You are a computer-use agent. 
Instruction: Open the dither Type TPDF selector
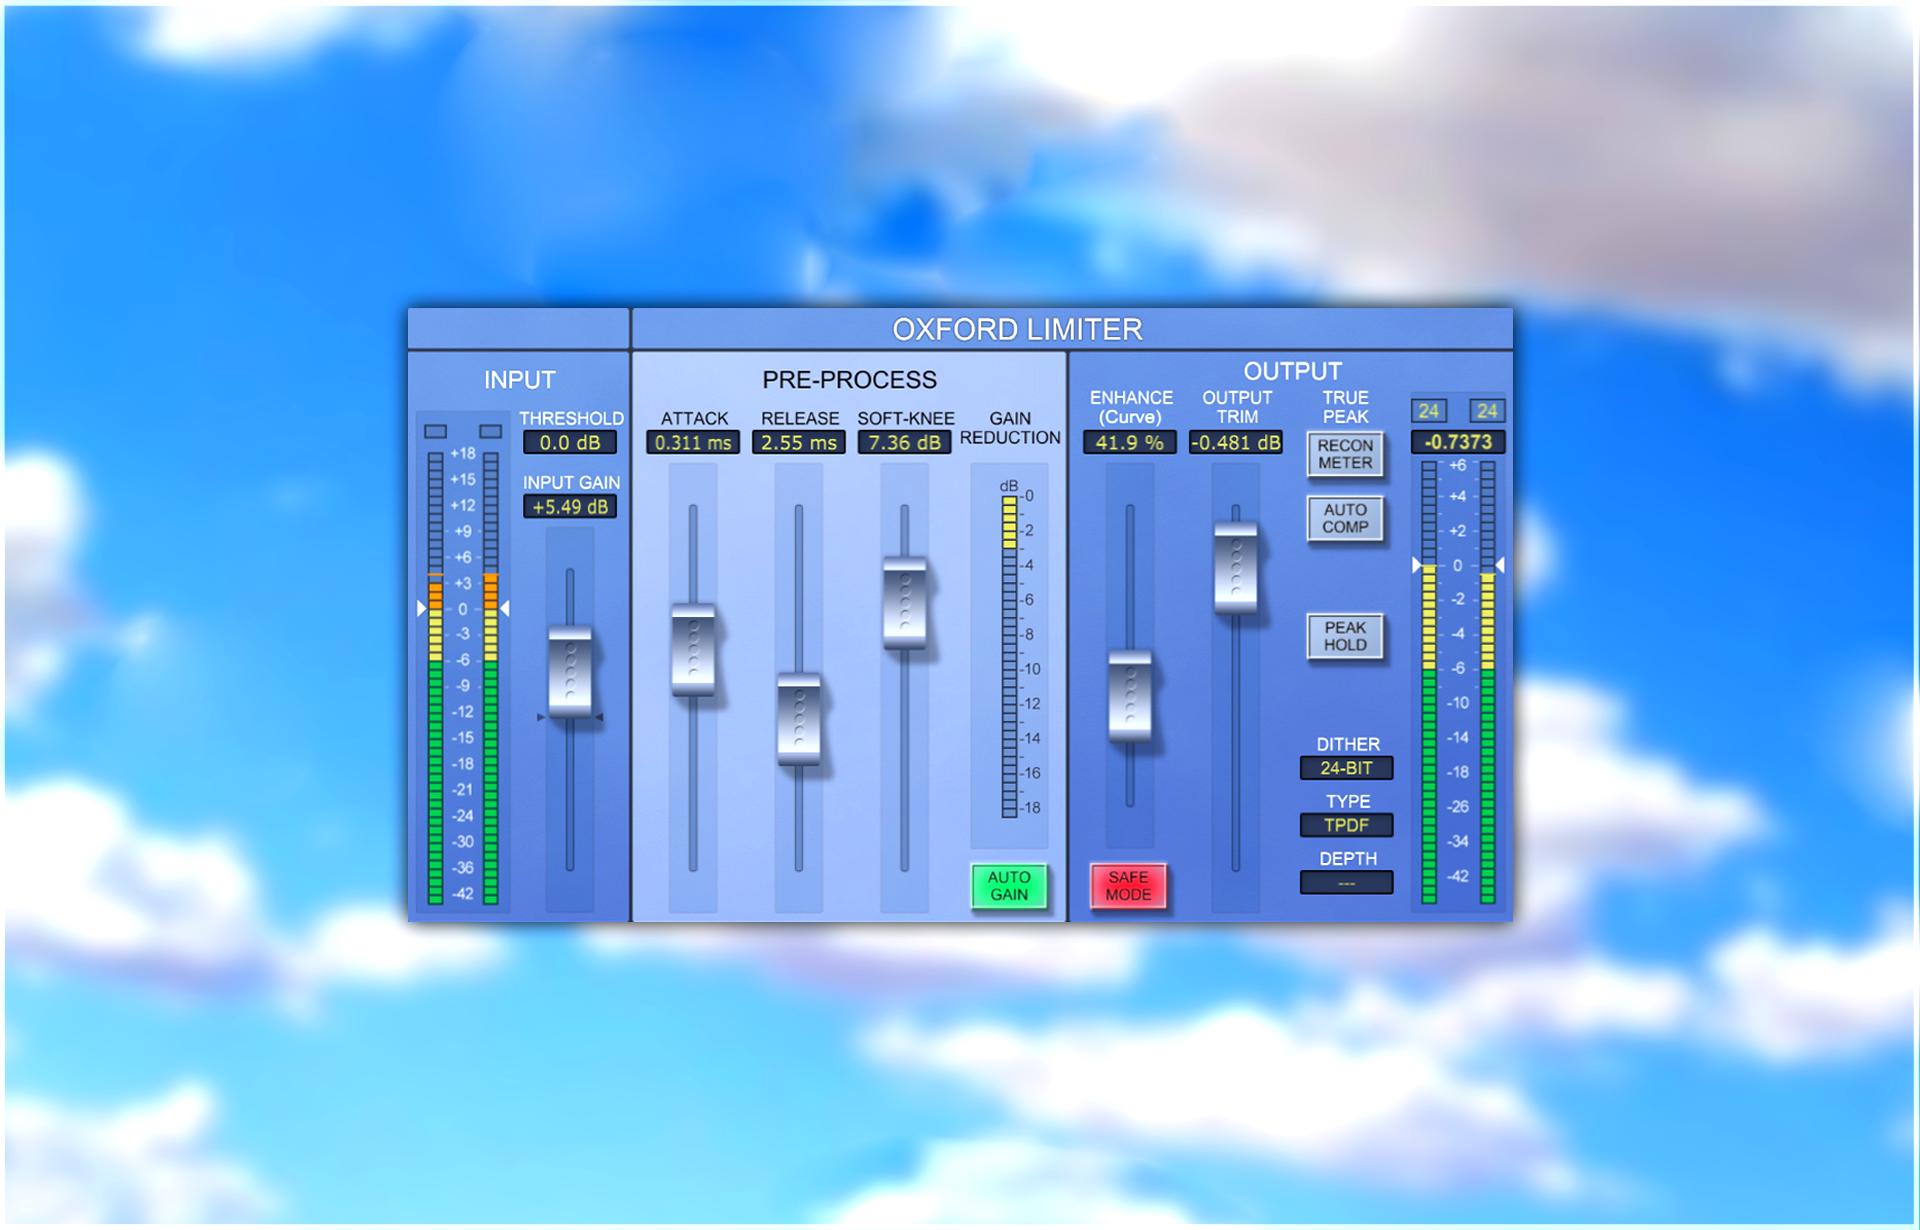(1346, 825)
